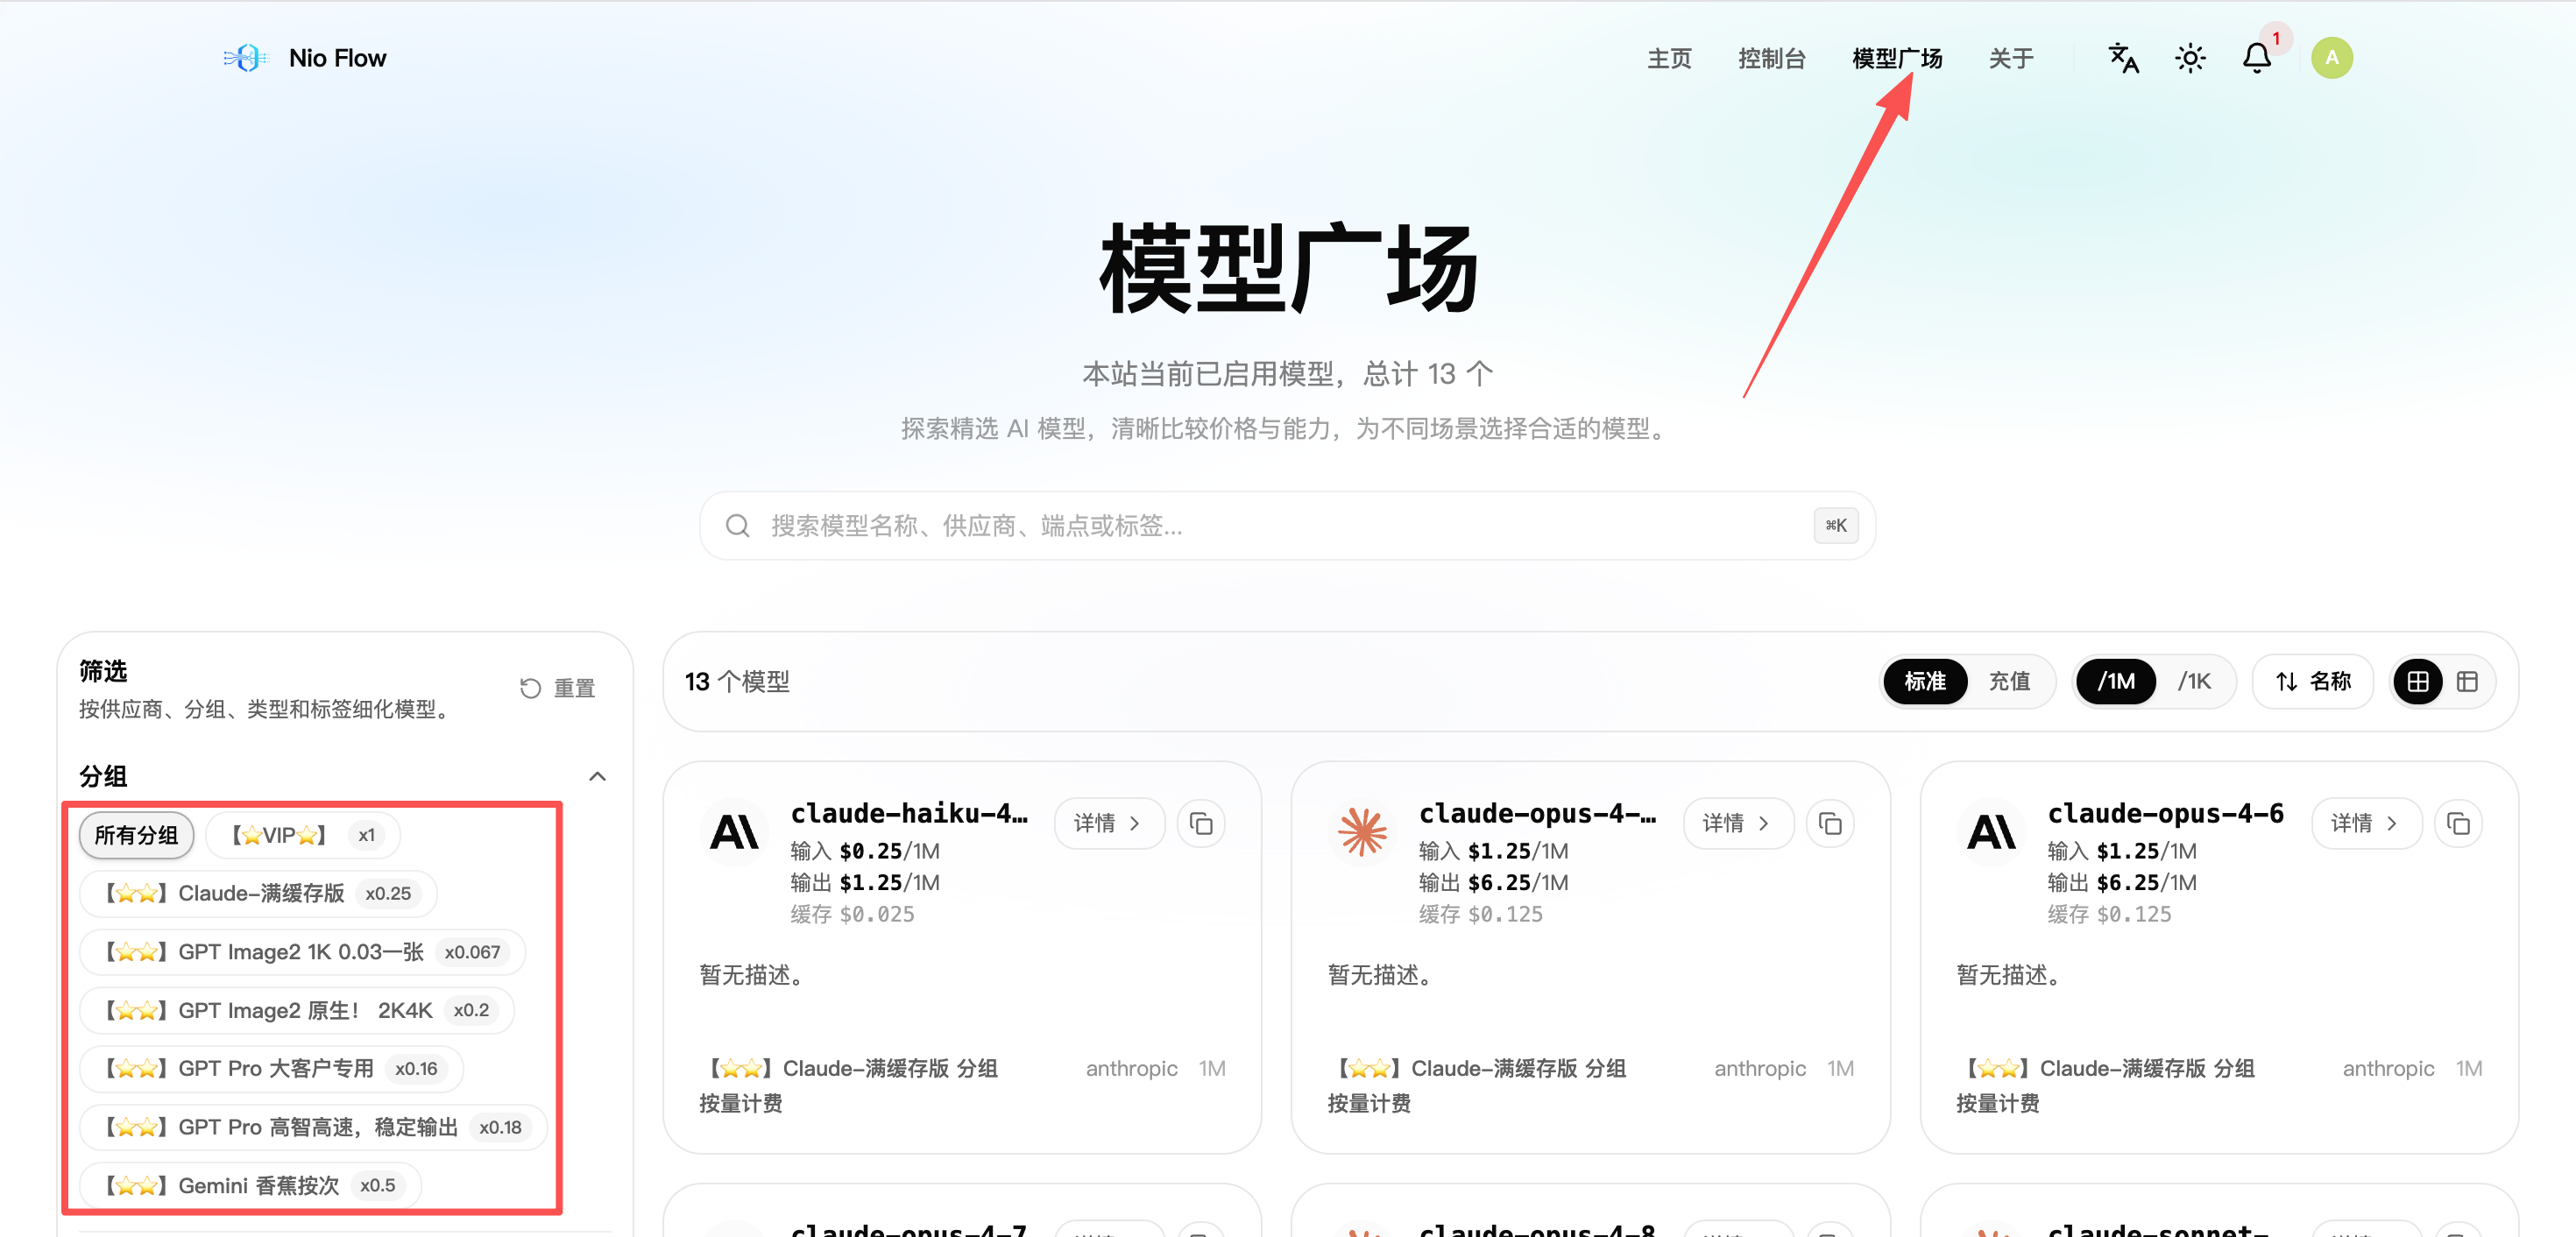This screenshot has width=2576, height=1237.
Task: Open 详情 for claude-haiku-4
Action: (1108, 823)
